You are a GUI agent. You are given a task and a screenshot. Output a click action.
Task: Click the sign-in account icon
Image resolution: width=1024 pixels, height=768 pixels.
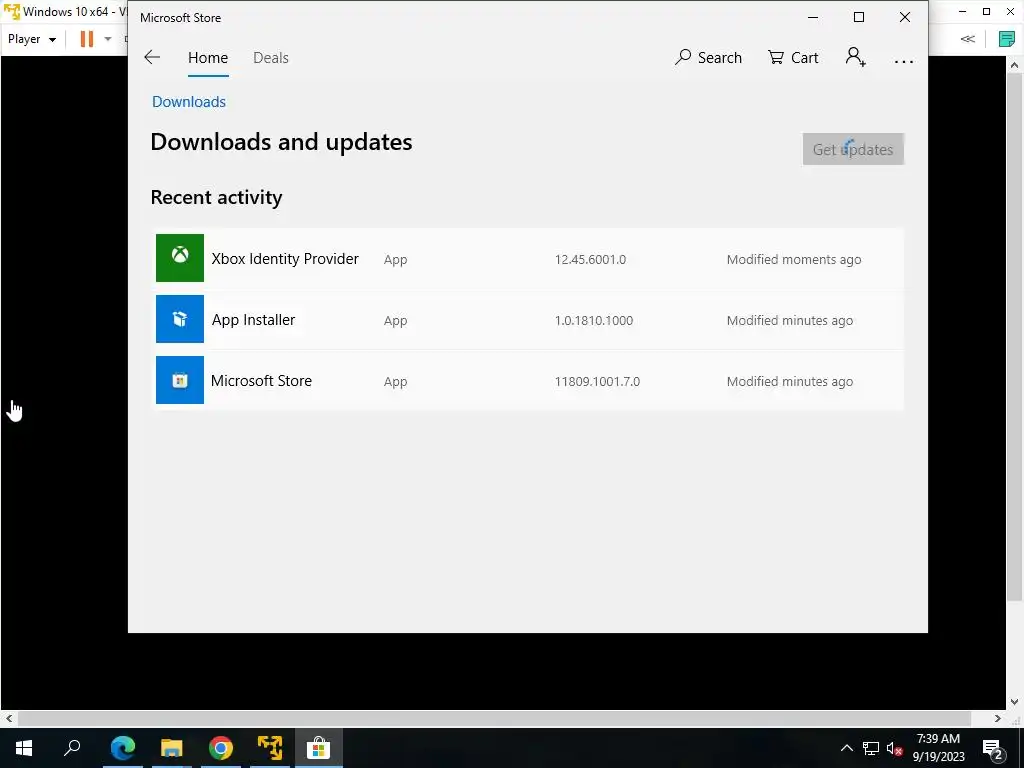856,57
